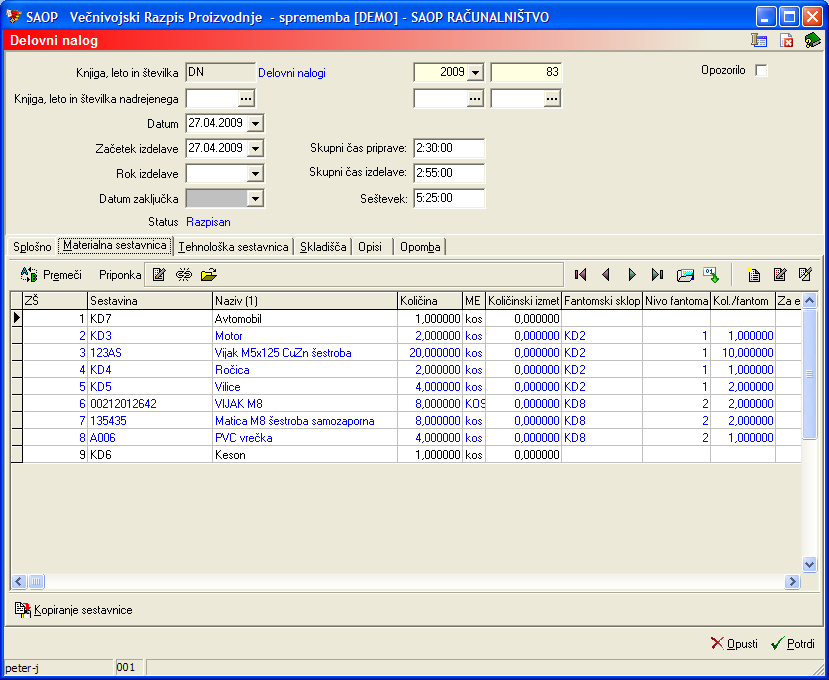
Task: Switch to the Tehnološka sestavnica tab
Action: click(233, 246)
